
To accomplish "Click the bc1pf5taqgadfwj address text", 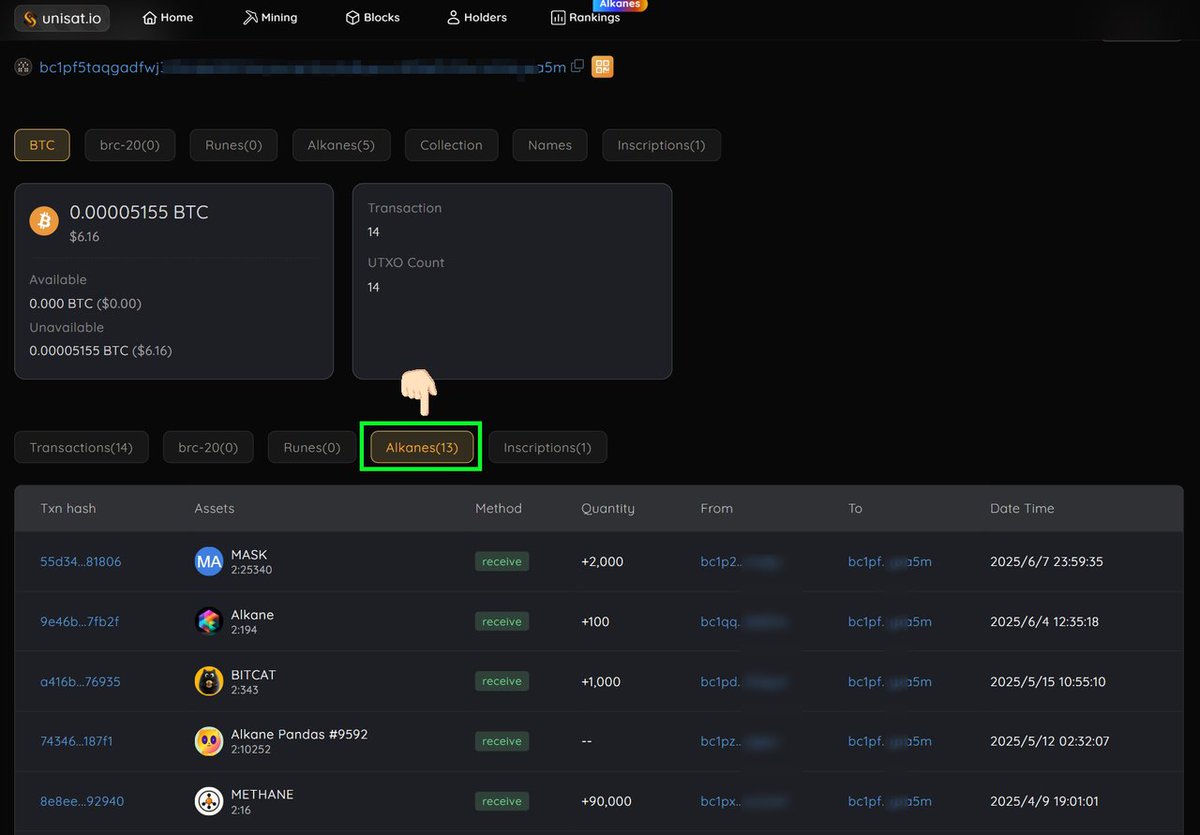I will point(302,67).
